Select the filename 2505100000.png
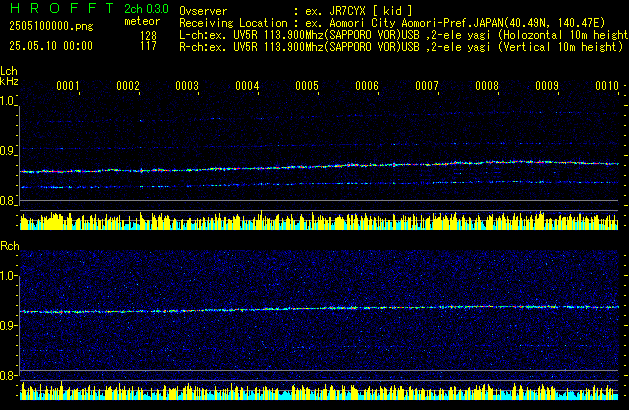Viewport: 629px width, 410px height. (51, 26)
